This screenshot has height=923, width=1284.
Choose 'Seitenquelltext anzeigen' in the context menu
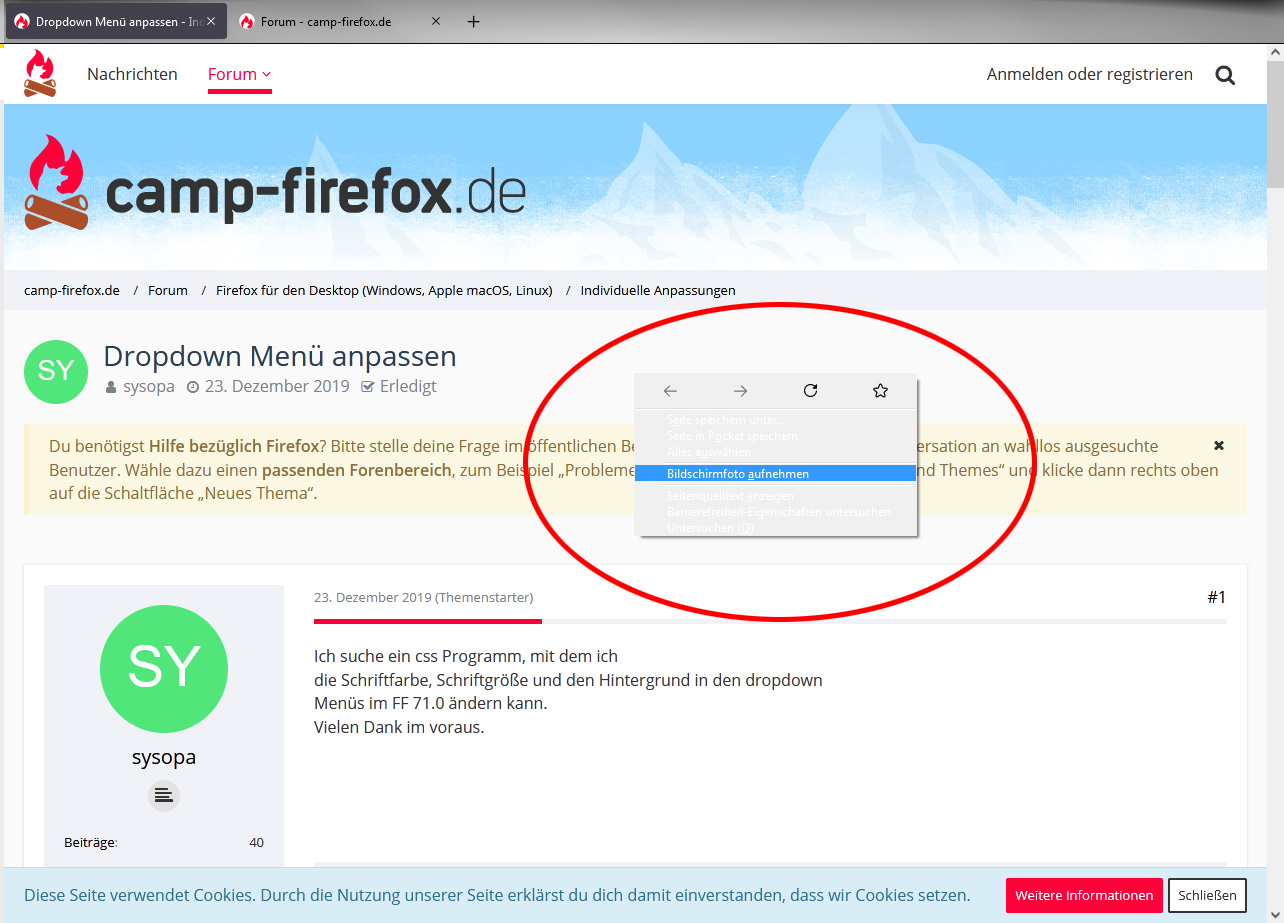pyautogui.click(x=776, y=496)
